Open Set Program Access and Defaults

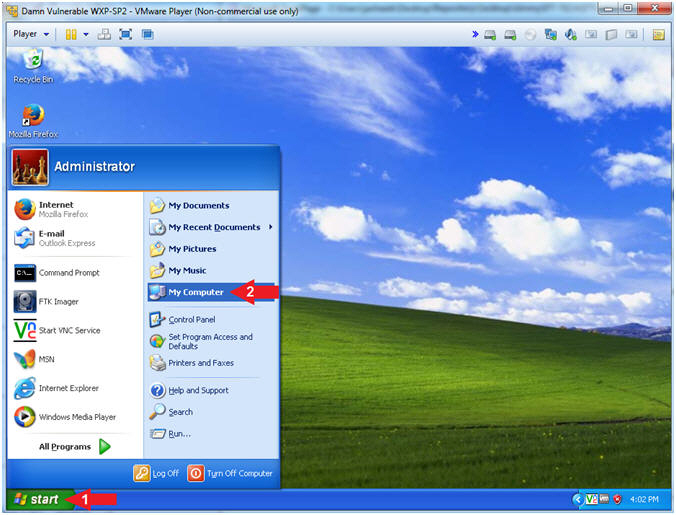[x=201, y=341]
